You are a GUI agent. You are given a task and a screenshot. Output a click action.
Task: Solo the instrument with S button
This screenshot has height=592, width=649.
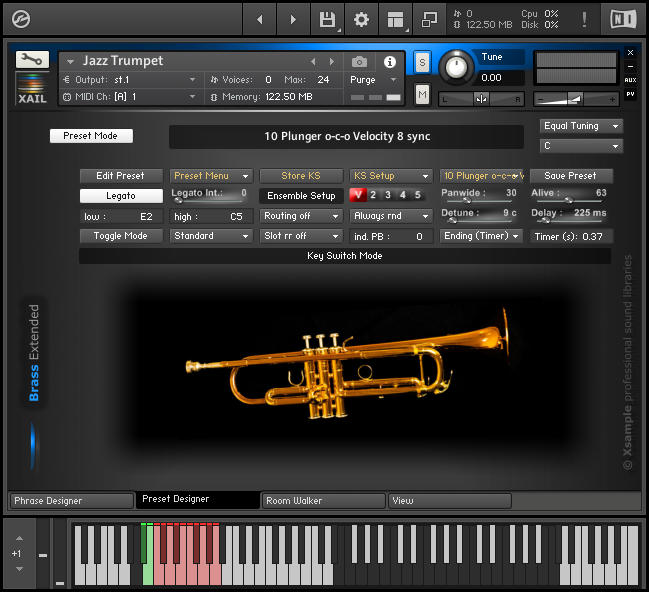[x=422, y=62]
